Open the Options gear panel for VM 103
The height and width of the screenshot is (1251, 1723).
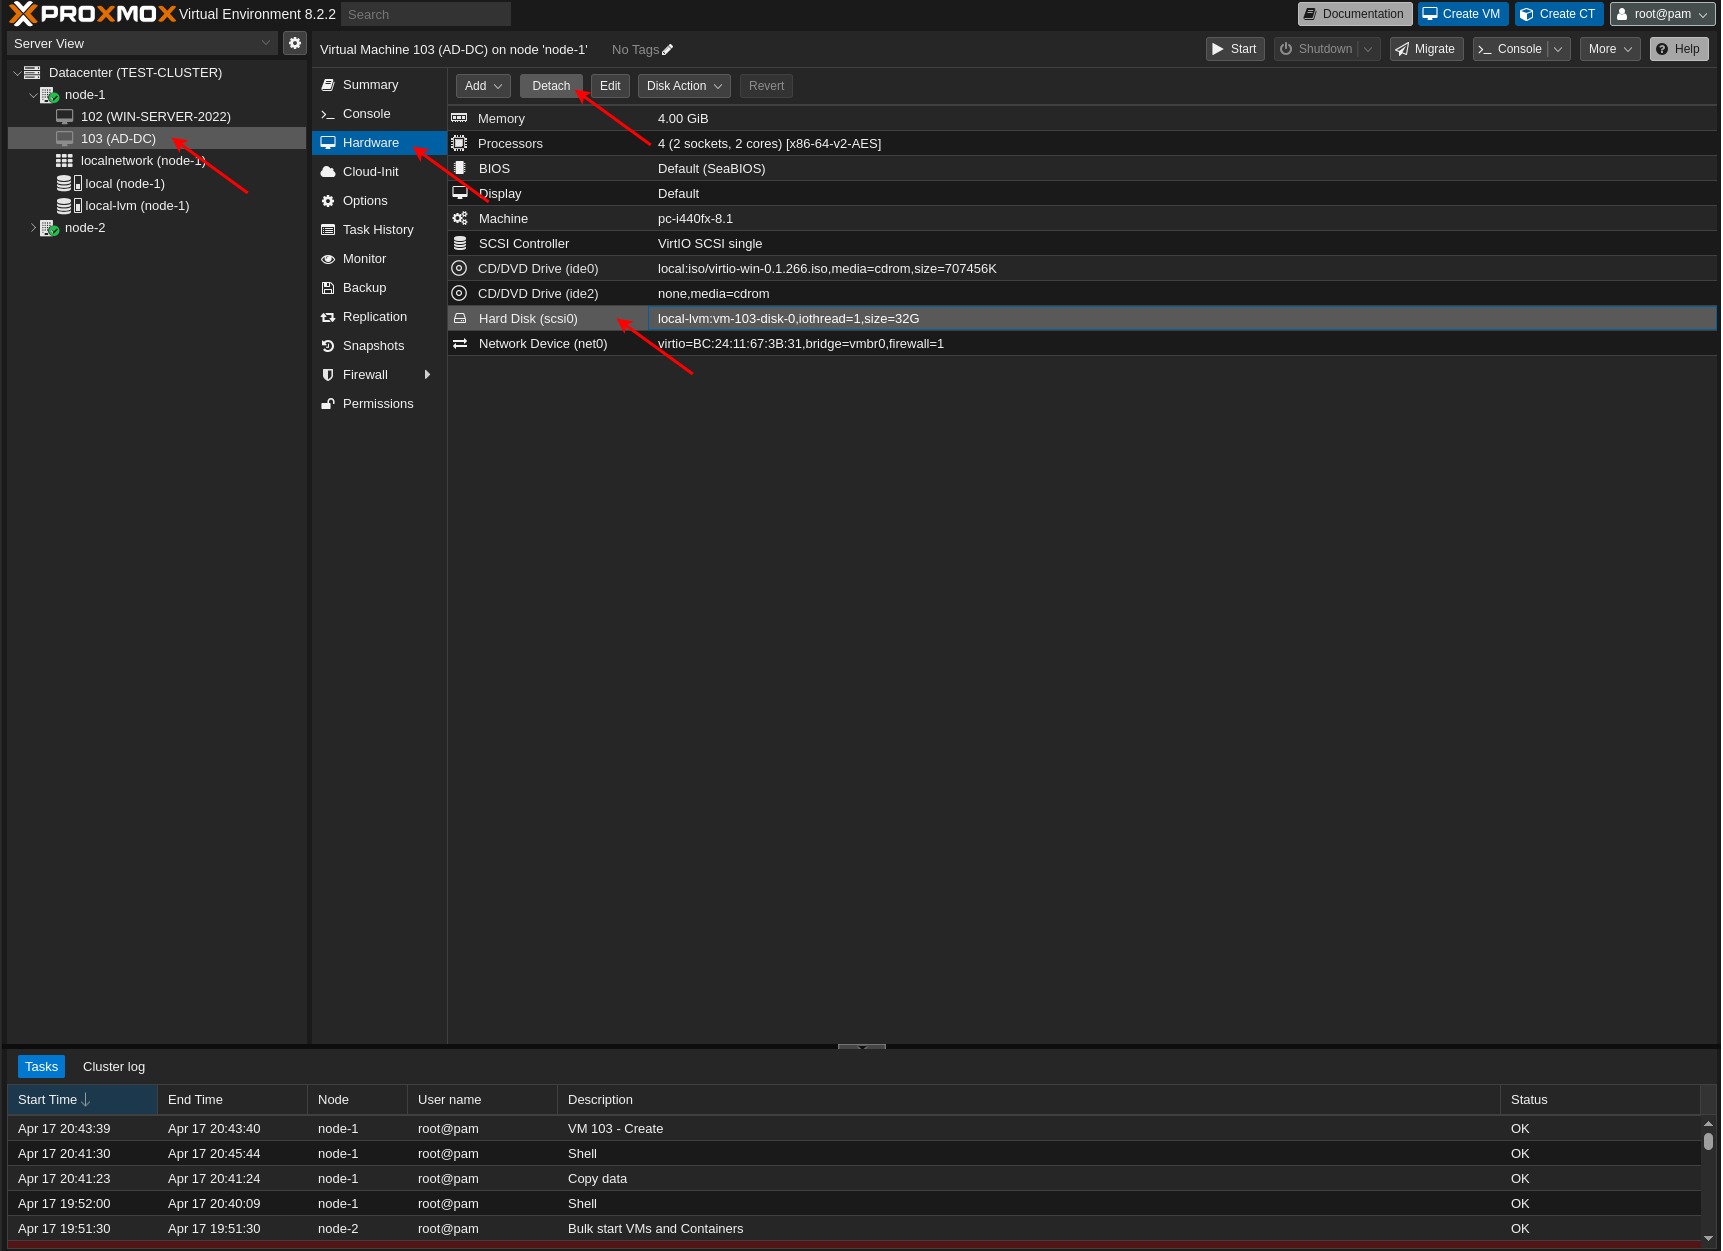[x=365, y=200]
